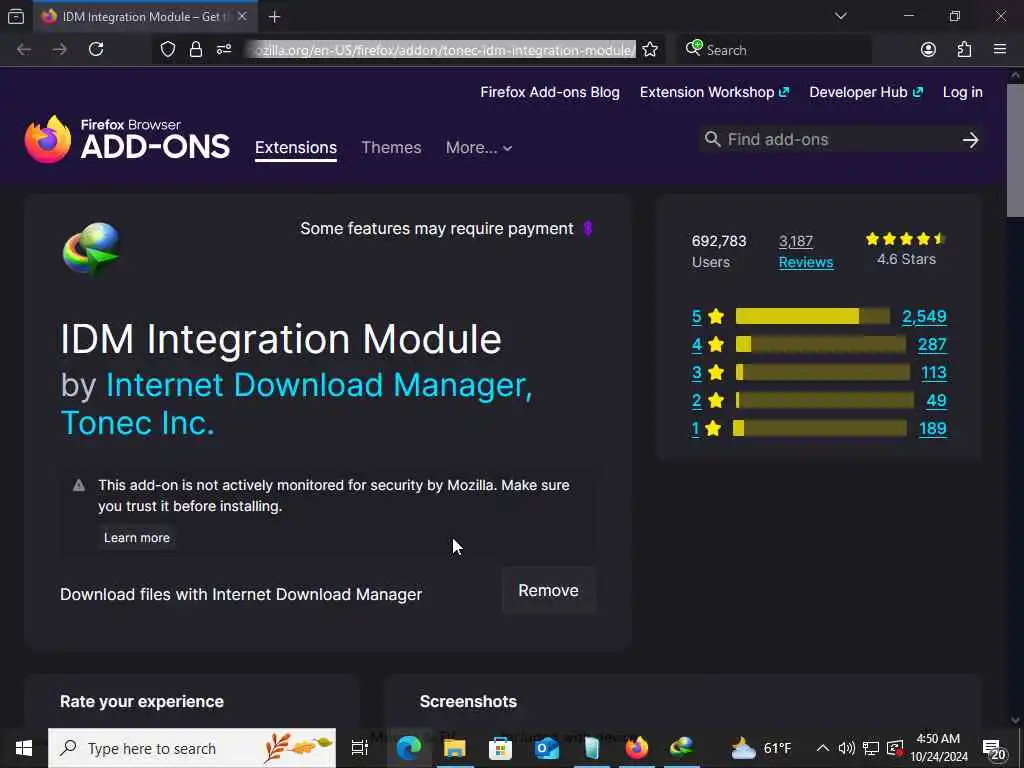Viewport: 1024px width, 768px height.
Task: Click the 5-star rating progress bar
Action: point(812,316)
